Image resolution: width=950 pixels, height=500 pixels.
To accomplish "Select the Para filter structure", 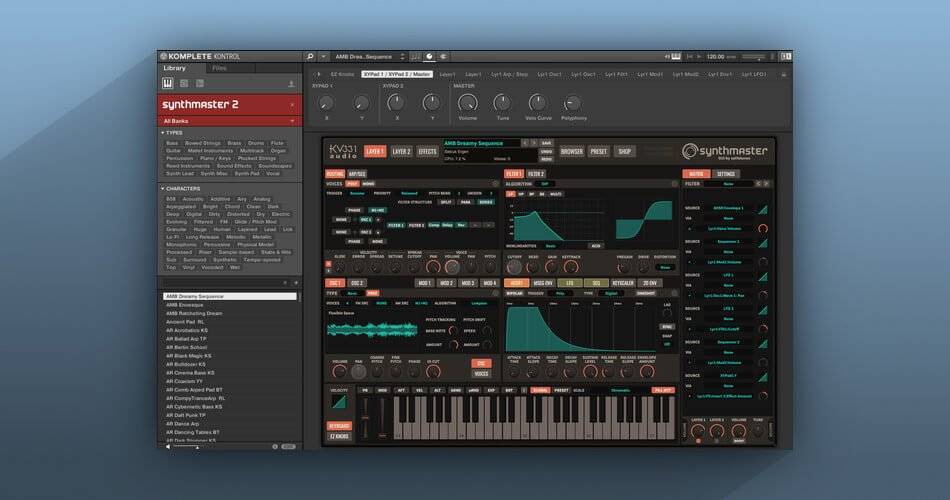I will [466, 202].
